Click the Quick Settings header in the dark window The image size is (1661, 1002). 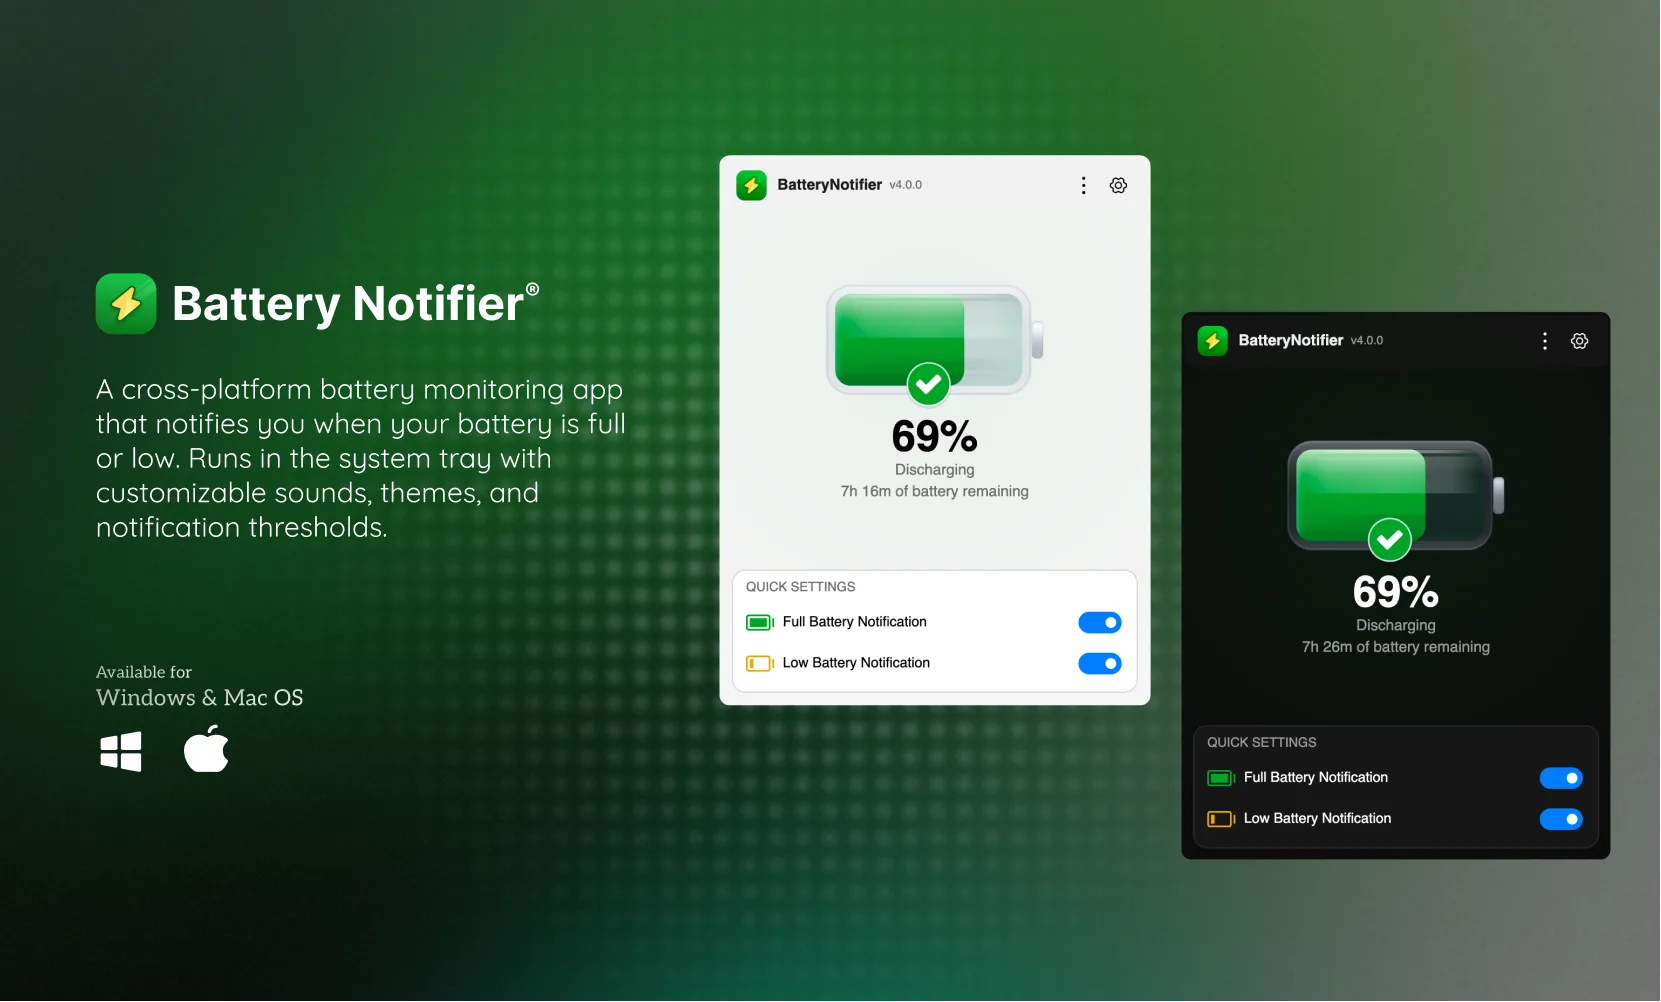tap(1260, 742)
